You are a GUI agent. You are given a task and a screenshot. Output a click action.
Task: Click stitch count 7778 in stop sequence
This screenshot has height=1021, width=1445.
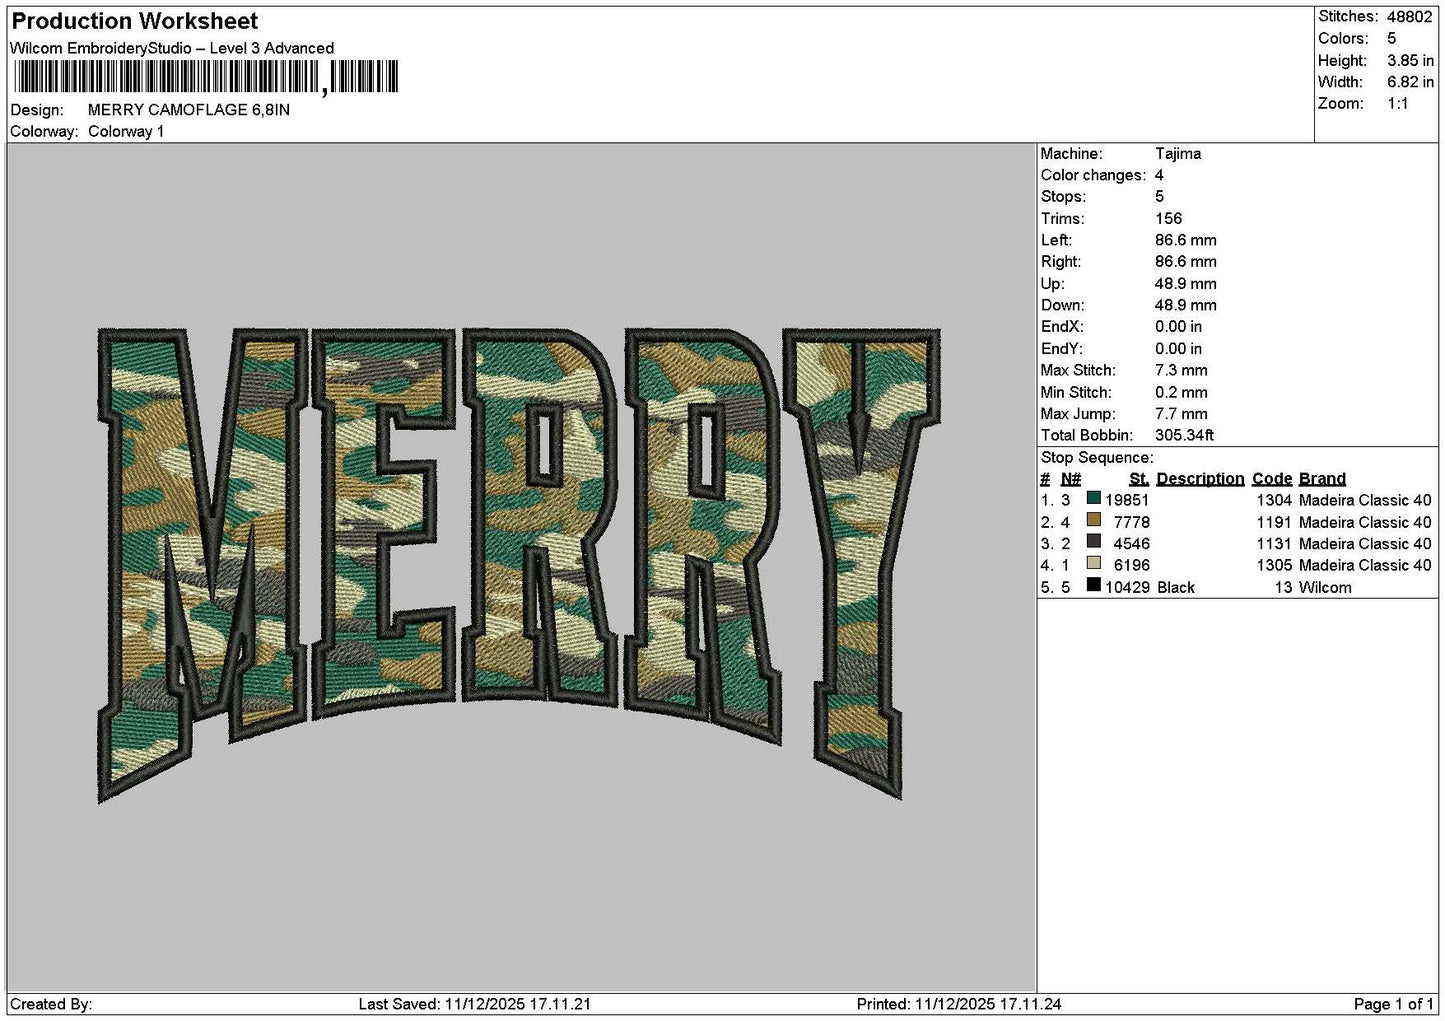click(x=1131, y=522)
